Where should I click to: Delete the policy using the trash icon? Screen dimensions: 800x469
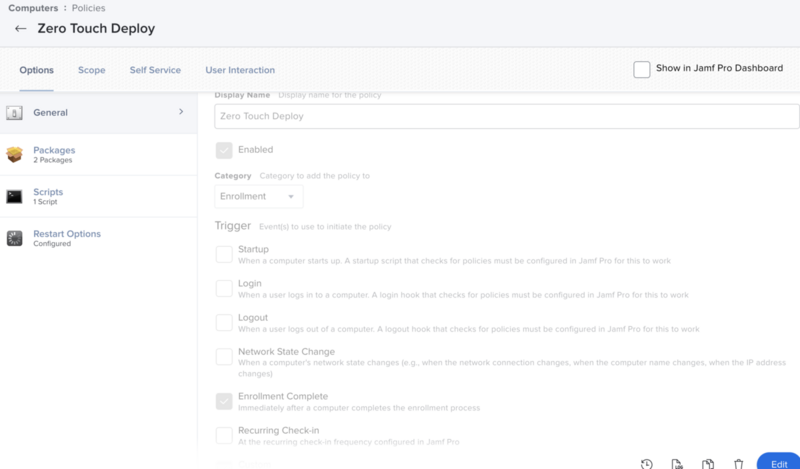pos(738,464)
